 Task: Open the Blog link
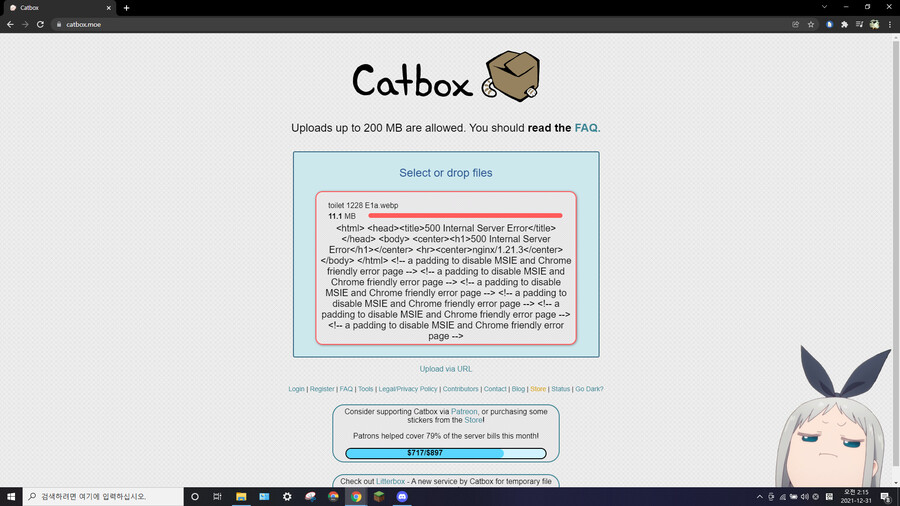pos(518,389)
